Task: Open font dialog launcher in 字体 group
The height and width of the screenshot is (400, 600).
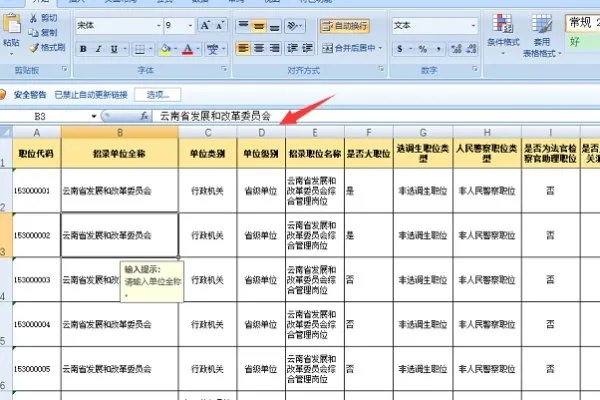Action: (x=224, y=69)
